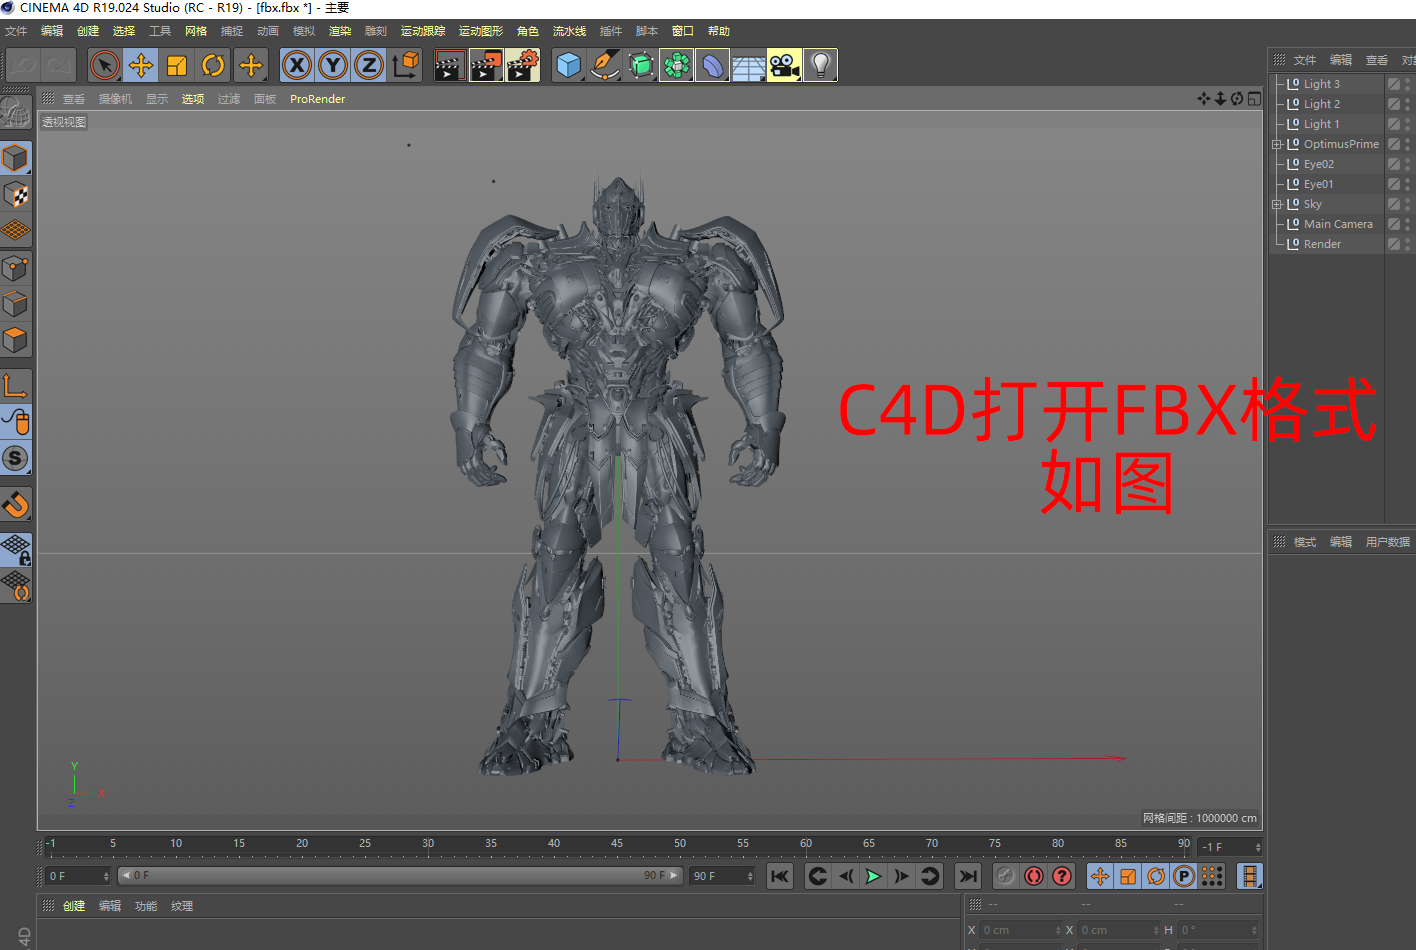
Task: Toggle layer swatch for Light 3
Action: (1394, 84)
